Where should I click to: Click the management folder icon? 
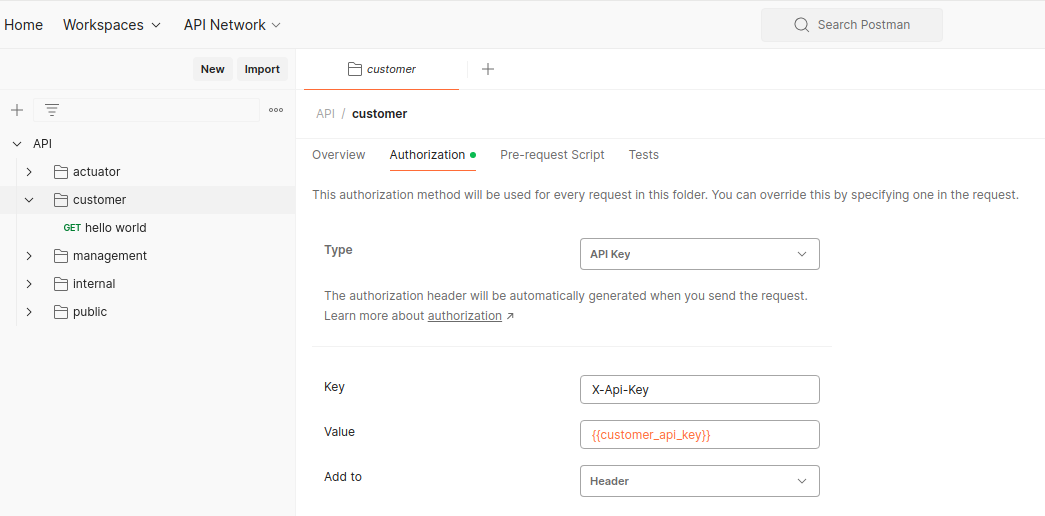pos(61,256)
